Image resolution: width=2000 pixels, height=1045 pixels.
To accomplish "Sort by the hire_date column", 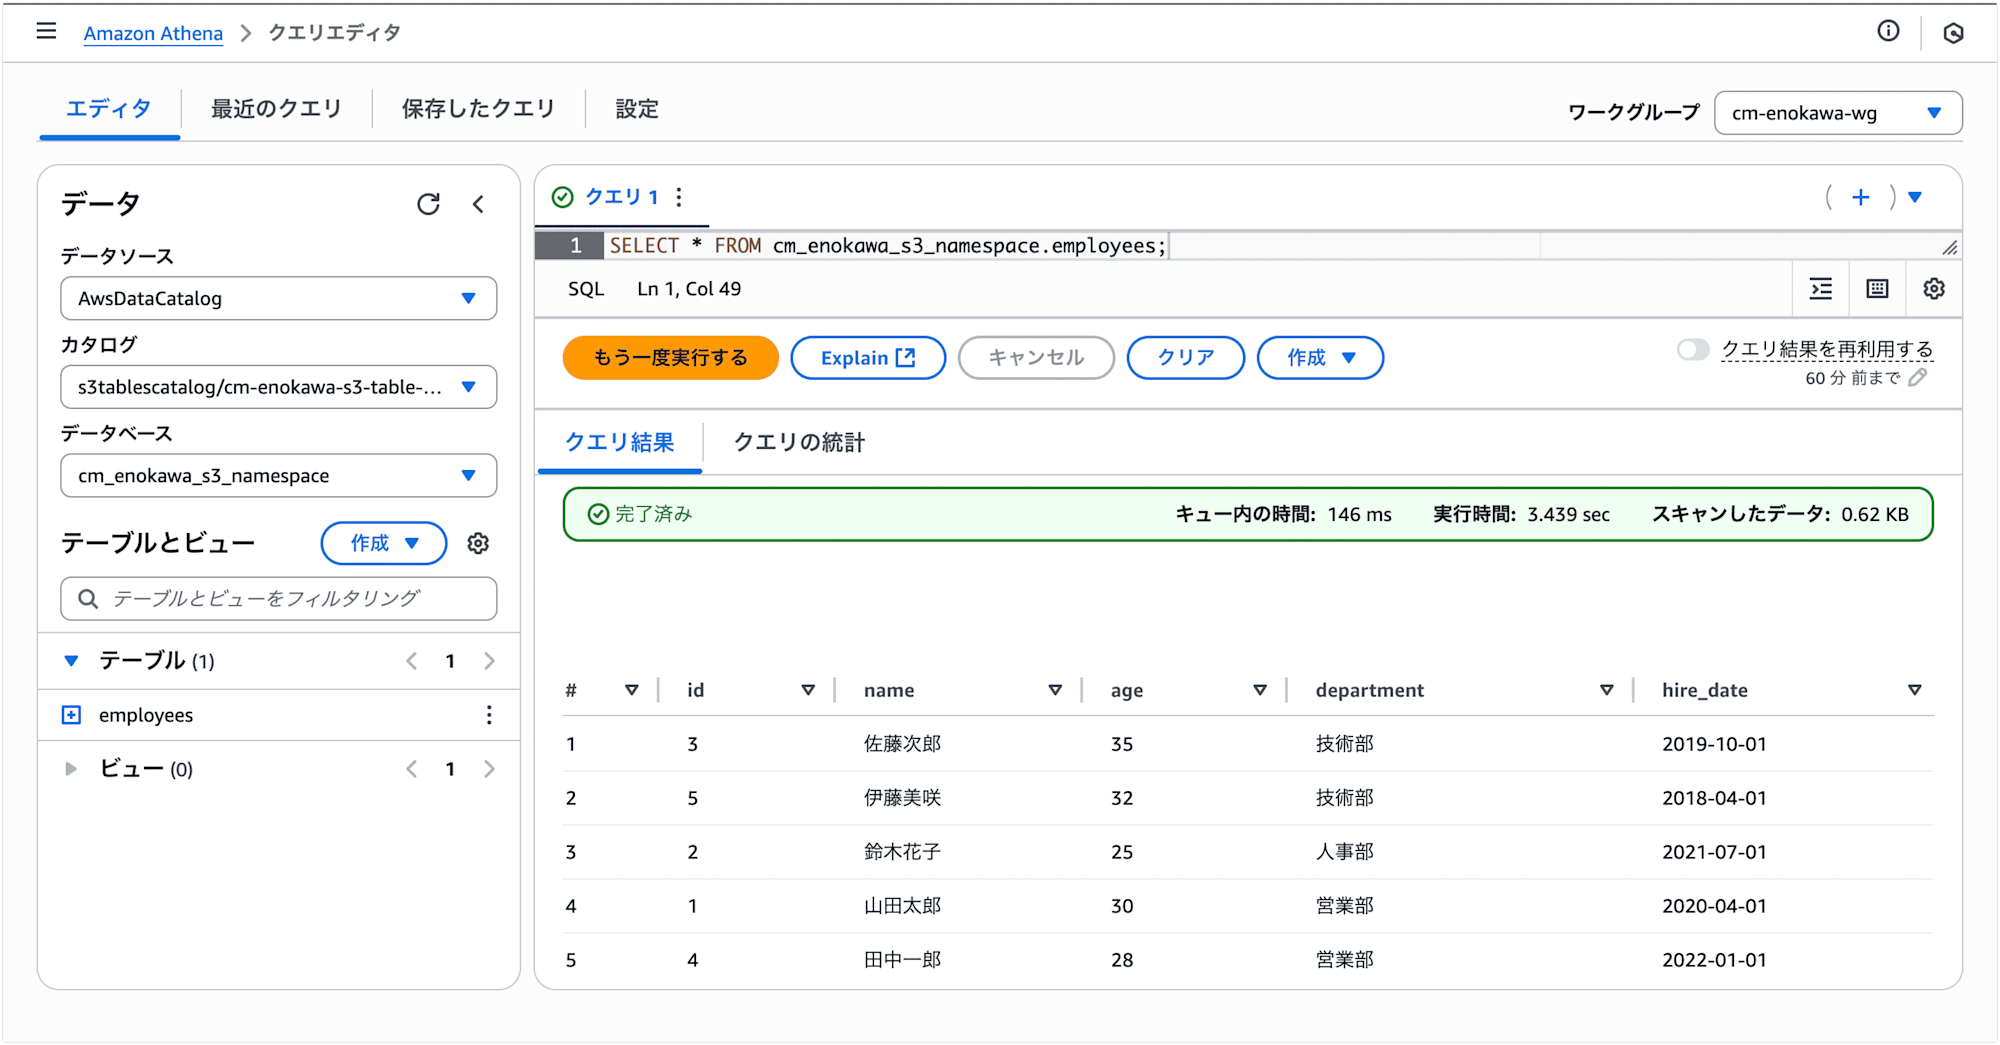I will coord(1915,690).
